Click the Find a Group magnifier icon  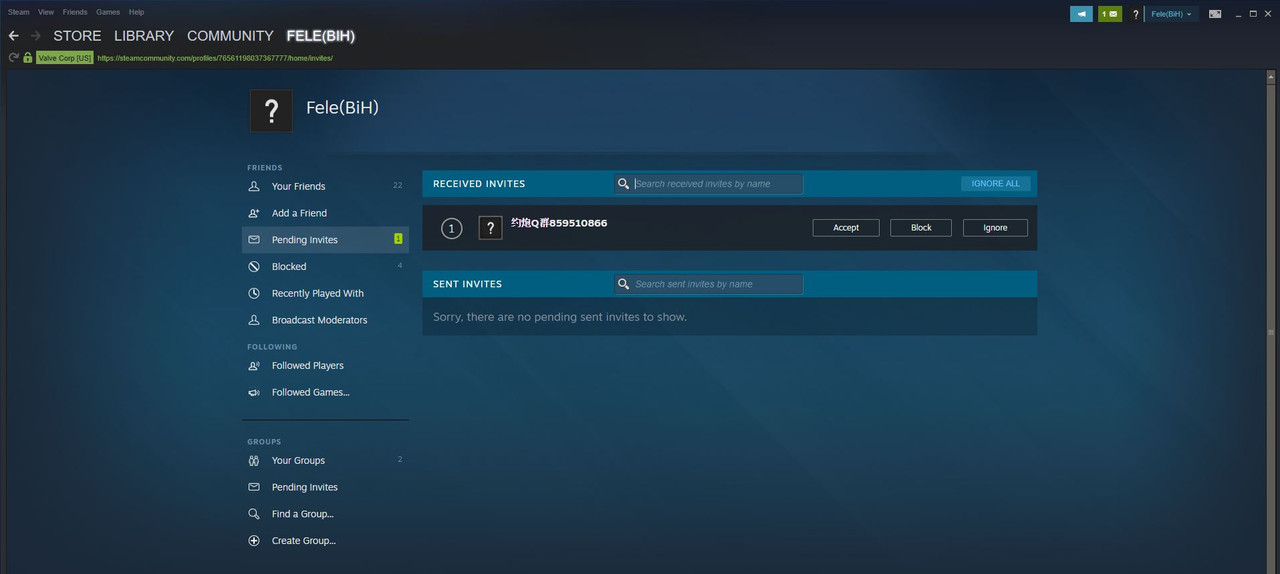(x=254, y=514)
